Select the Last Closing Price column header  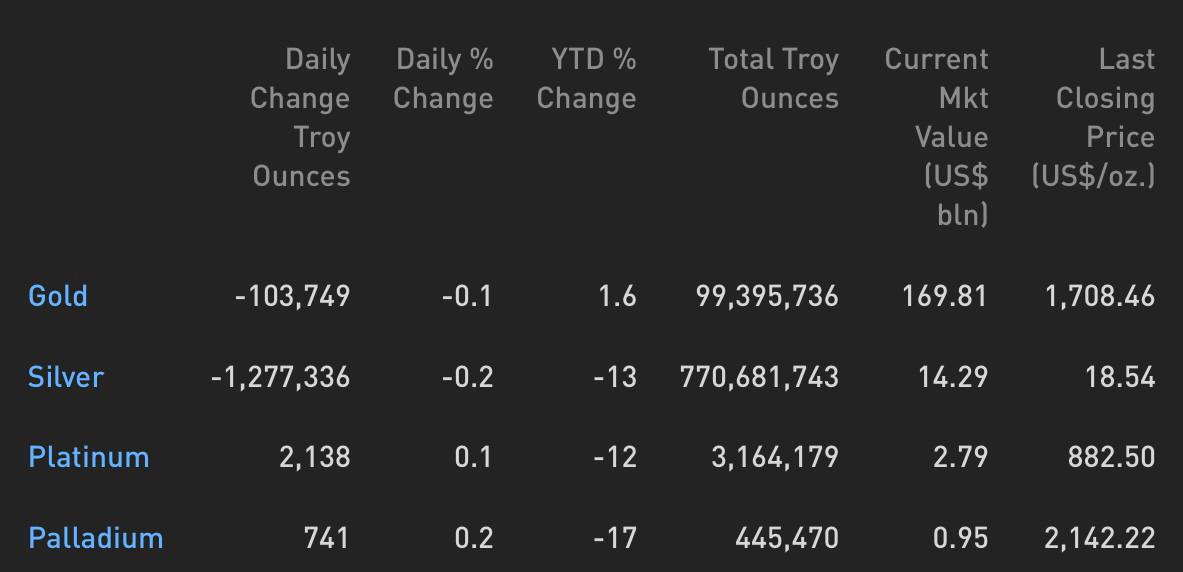tap(1093, 118)
